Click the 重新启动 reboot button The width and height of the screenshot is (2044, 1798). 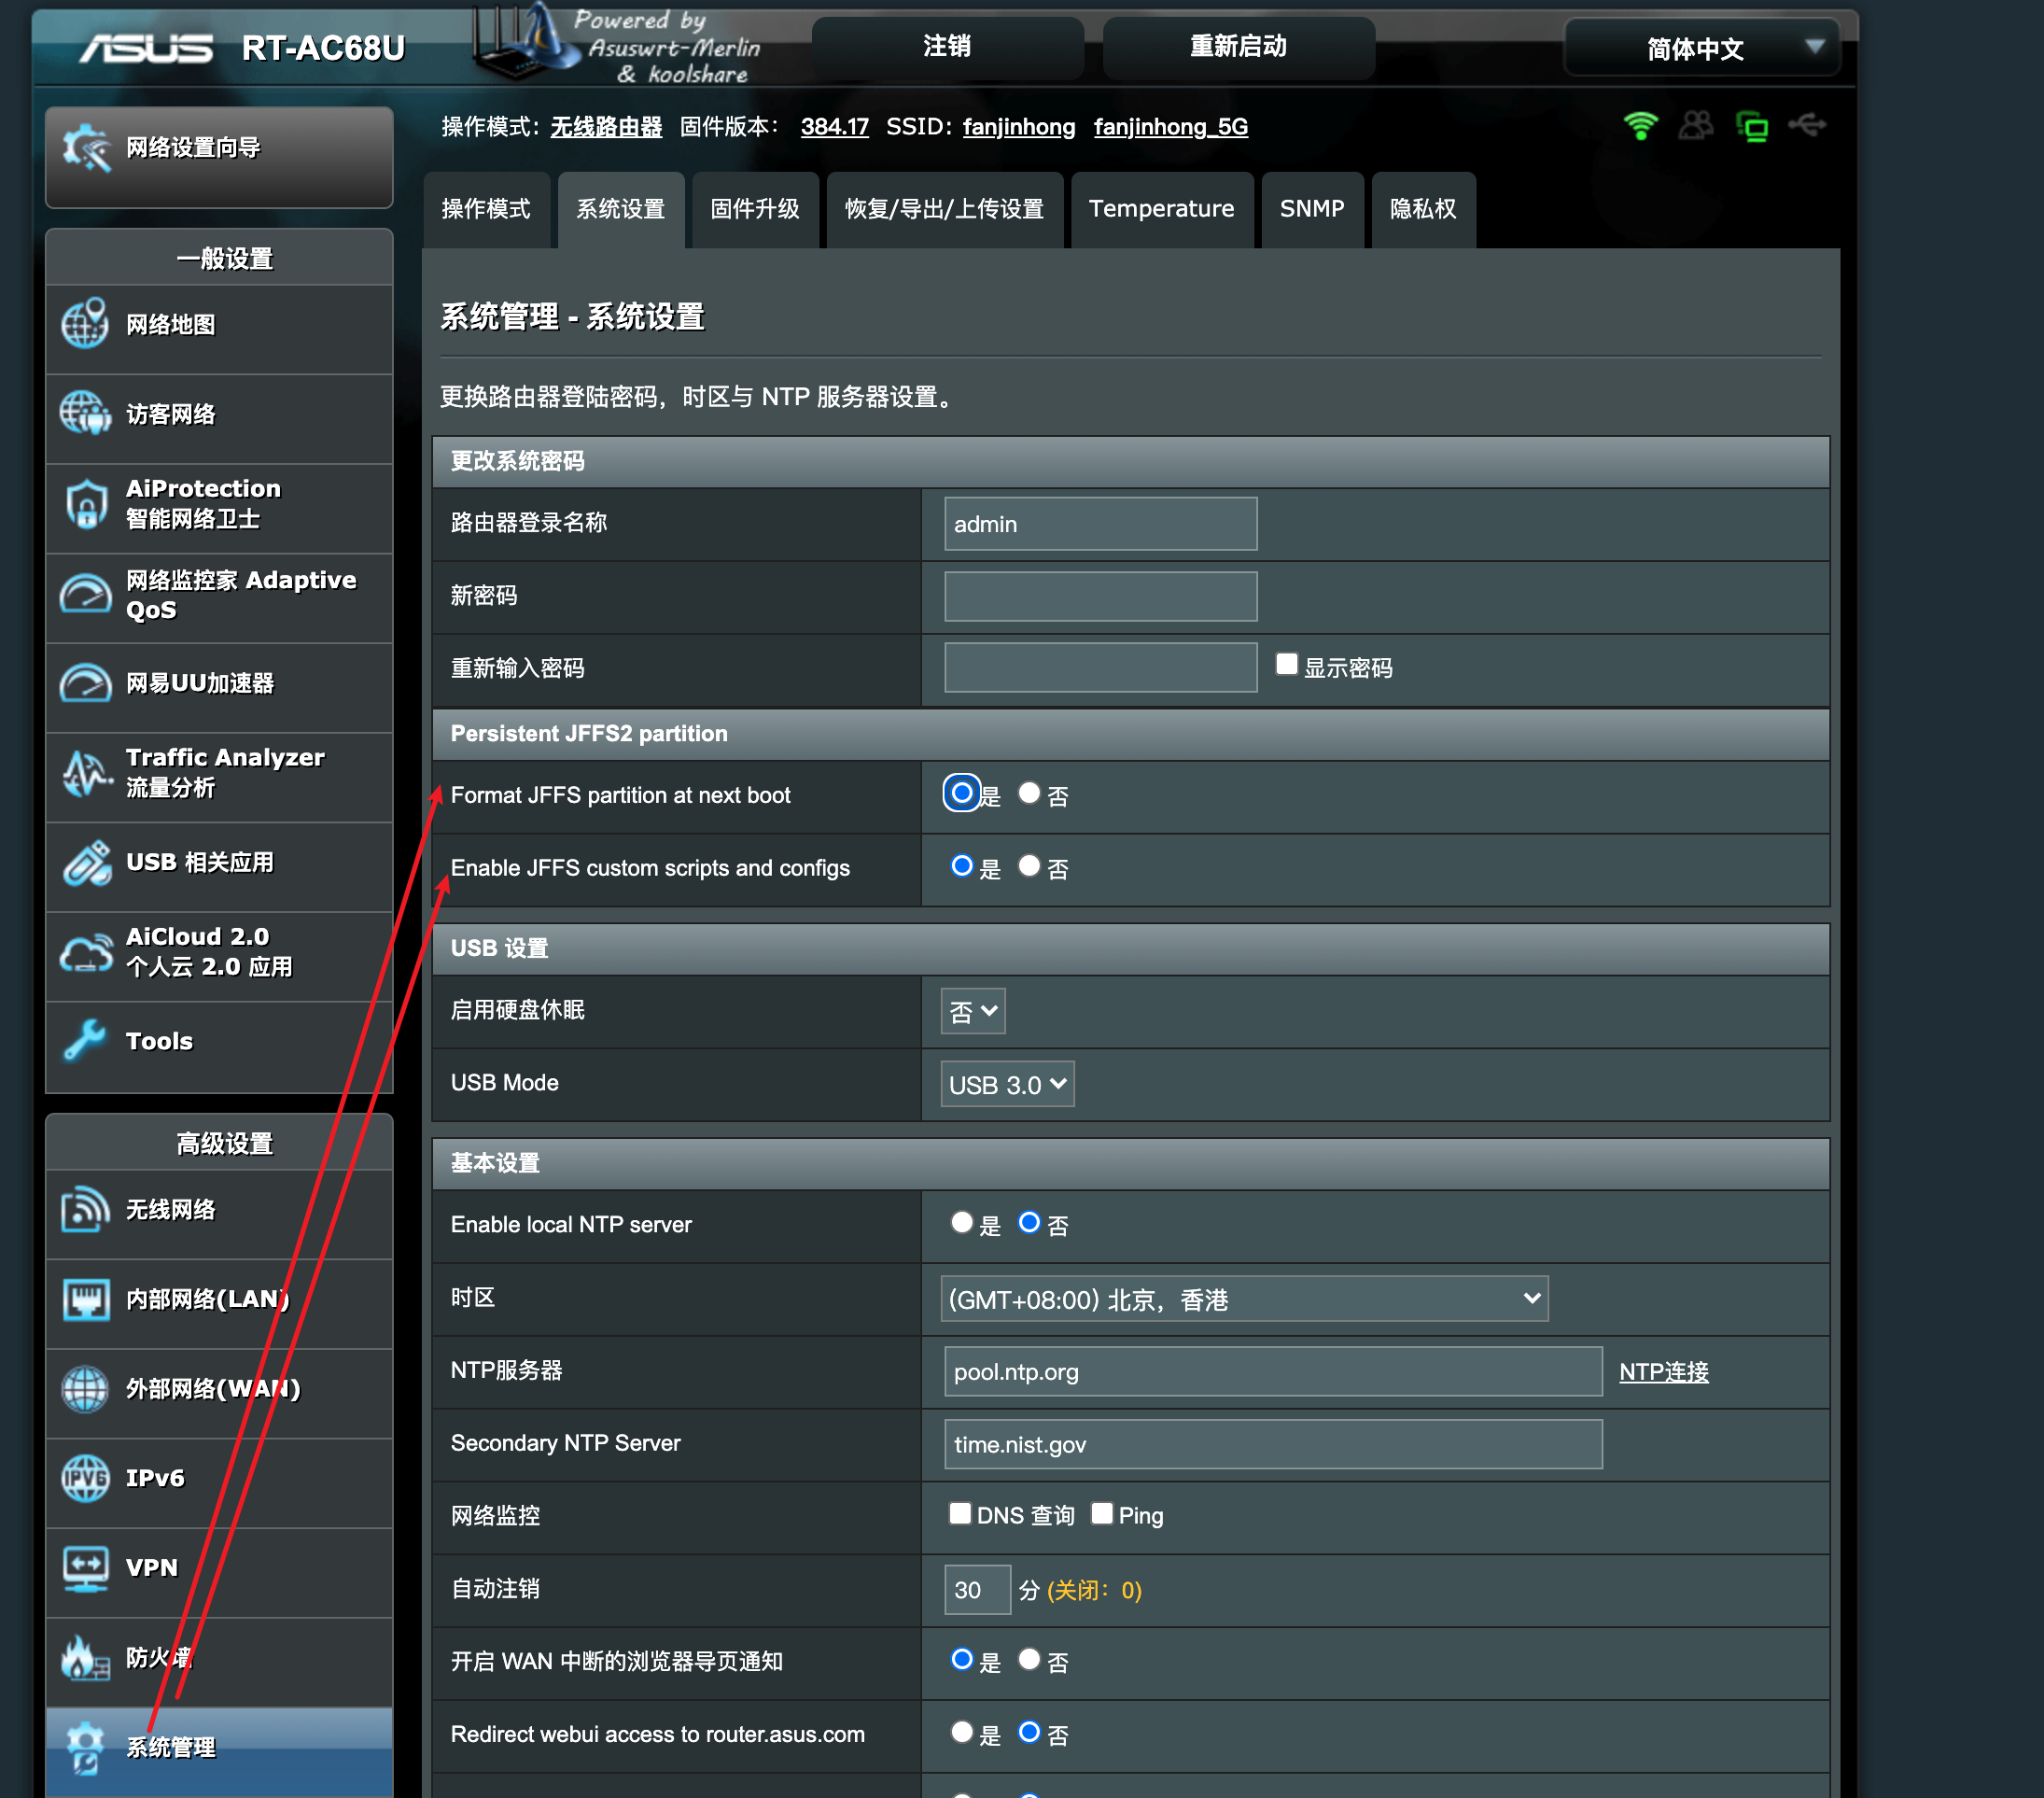click(1238, 46)
